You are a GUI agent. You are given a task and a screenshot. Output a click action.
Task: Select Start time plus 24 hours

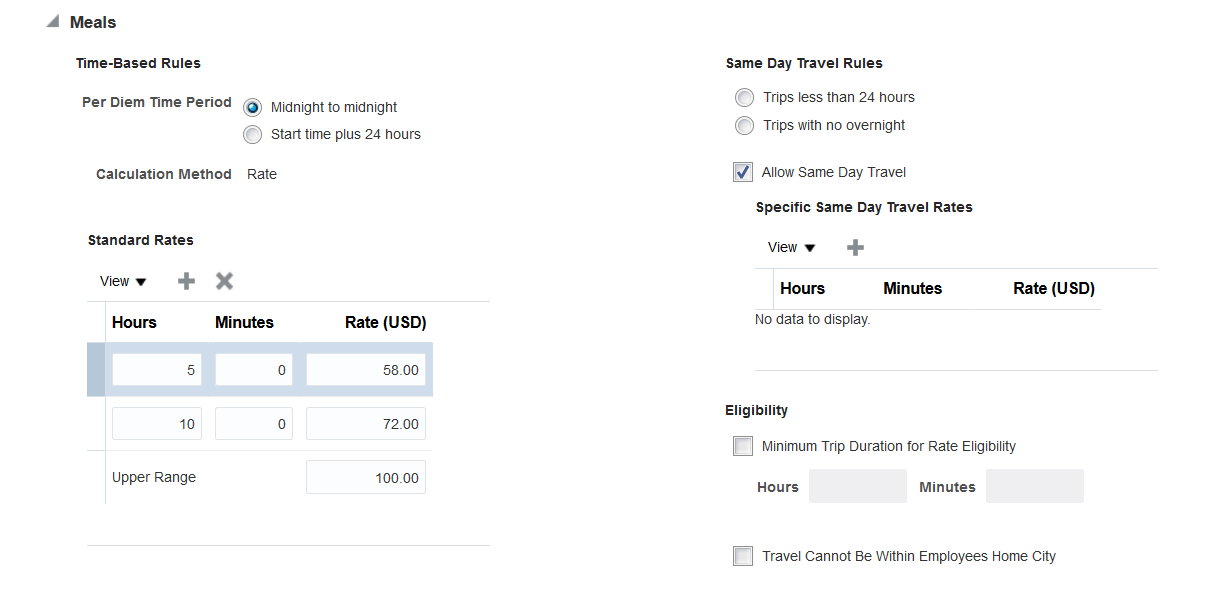pos(253,135)
